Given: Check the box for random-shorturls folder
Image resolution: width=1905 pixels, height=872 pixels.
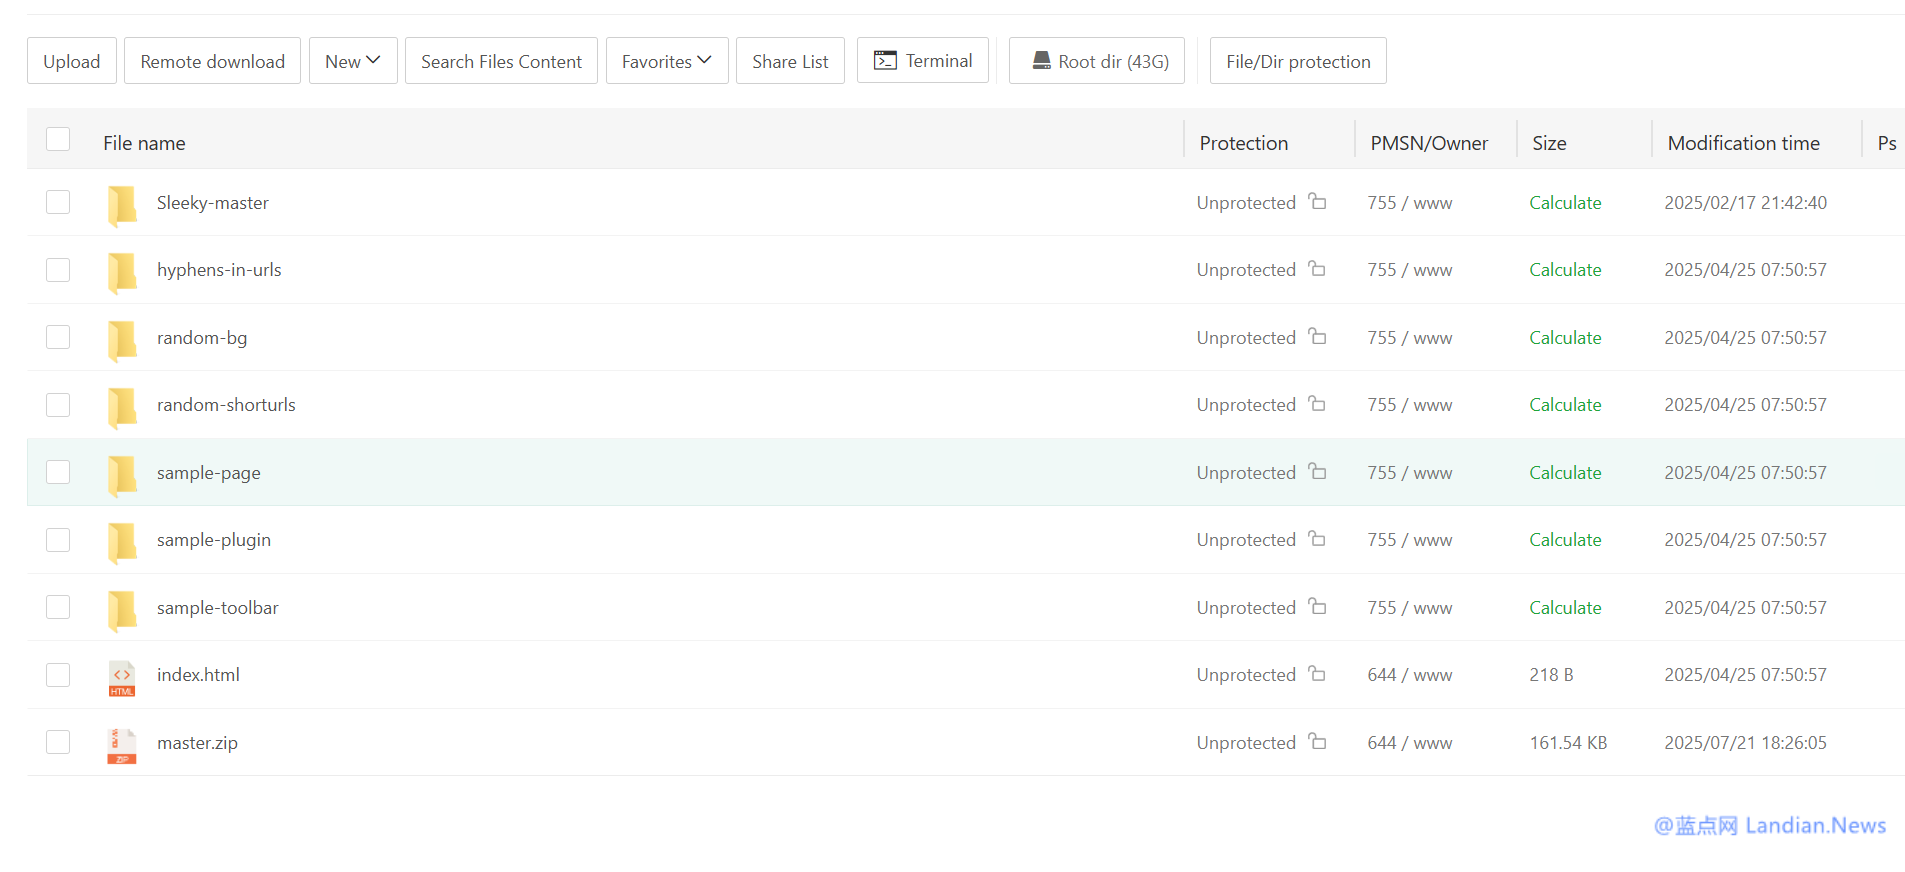Looking at the screenshot, I should click(x=58, y=405).
